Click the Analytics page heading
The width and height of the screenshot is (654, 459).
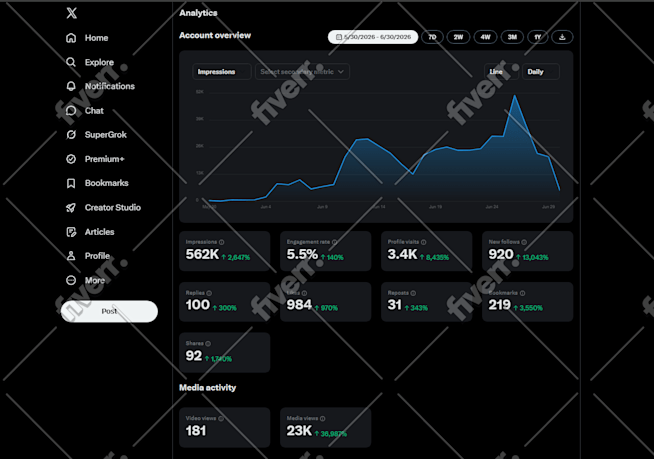(x=198, y=13)
